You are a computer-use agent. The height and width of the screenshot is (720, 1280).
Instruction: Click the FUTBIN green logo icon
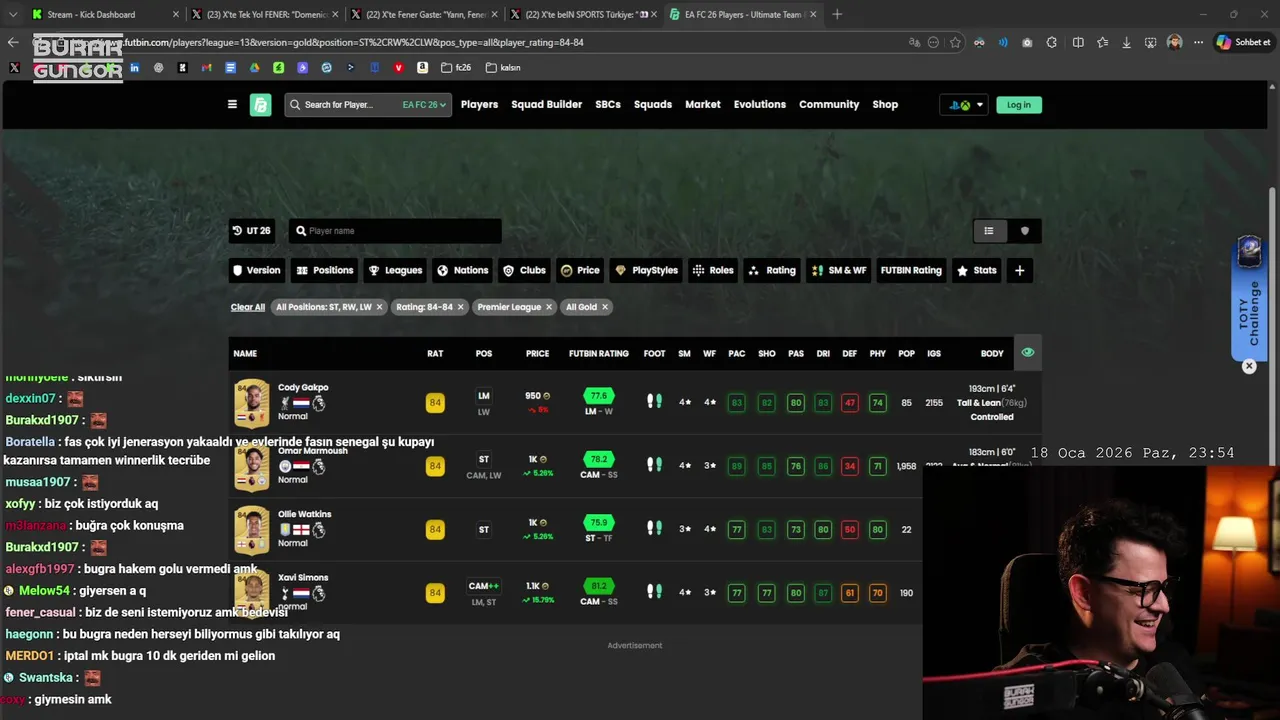coord(260,105)
